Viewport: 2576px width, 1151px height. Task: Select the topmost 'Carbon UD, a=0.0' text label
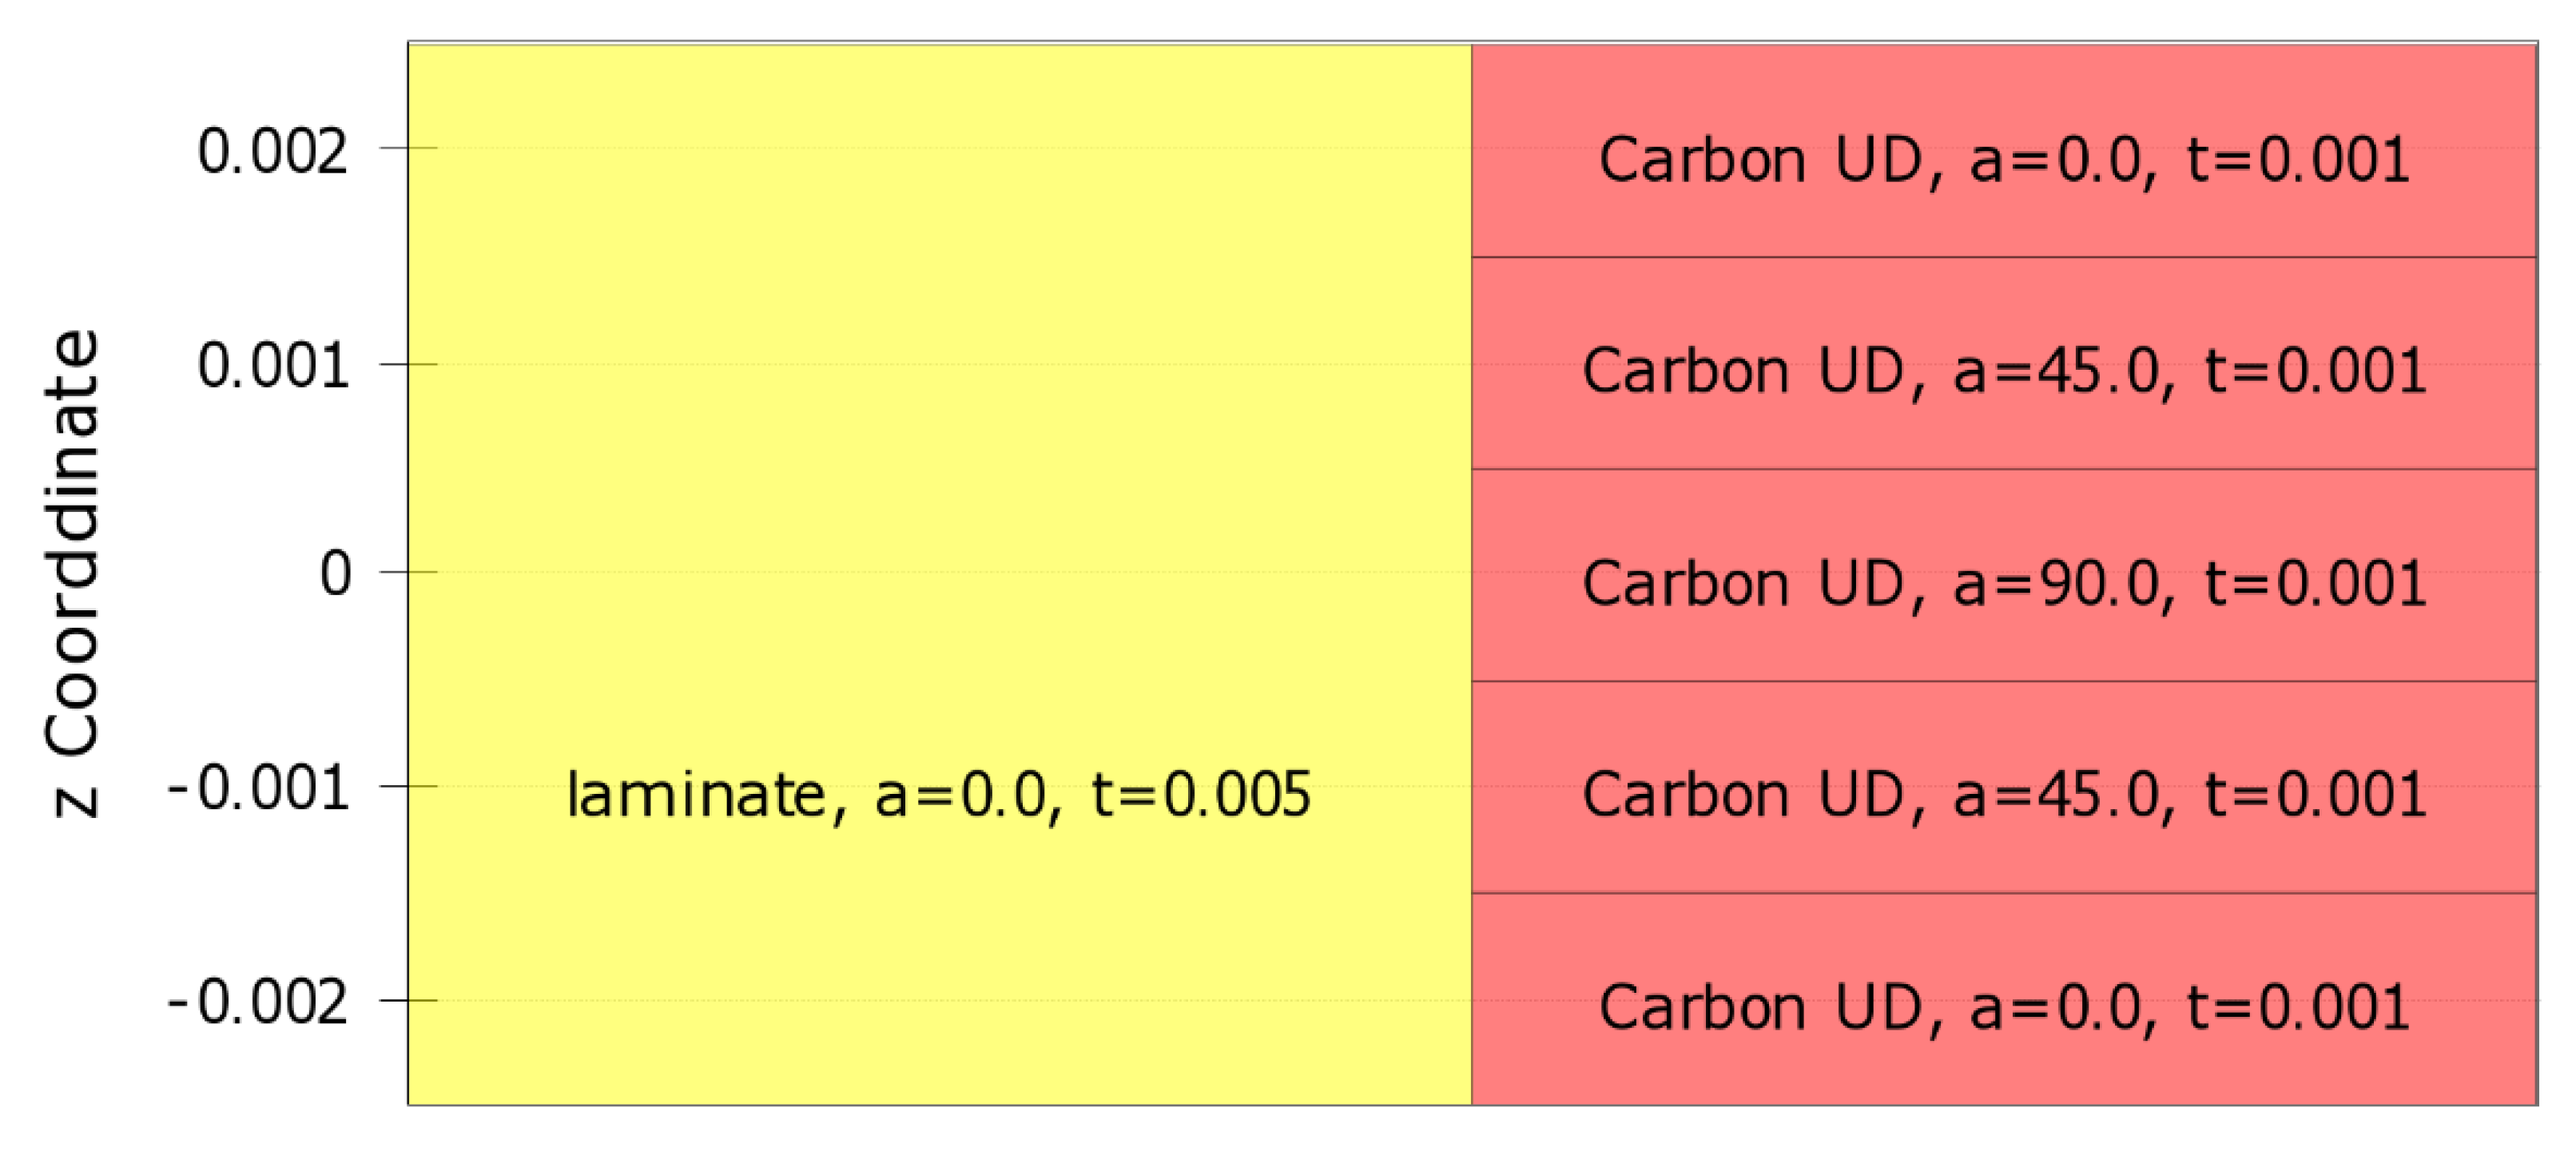[x=2004, y=160]
